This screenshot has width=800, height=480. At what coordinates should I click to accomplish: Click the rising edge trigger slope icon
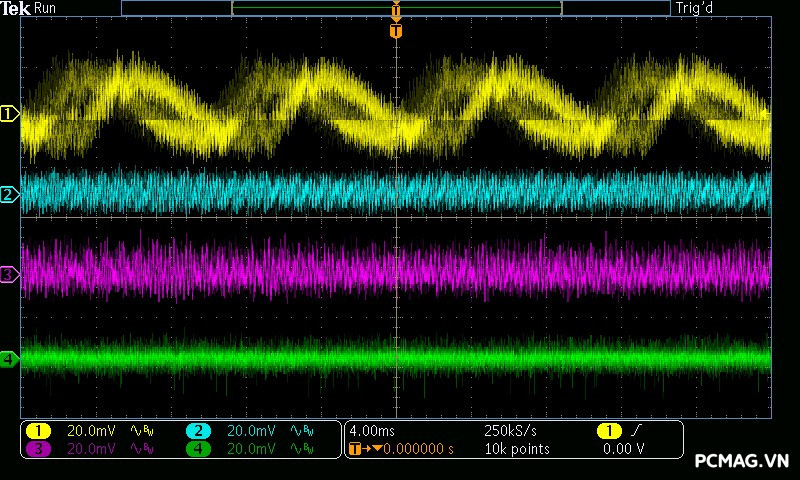pos(635,430)
